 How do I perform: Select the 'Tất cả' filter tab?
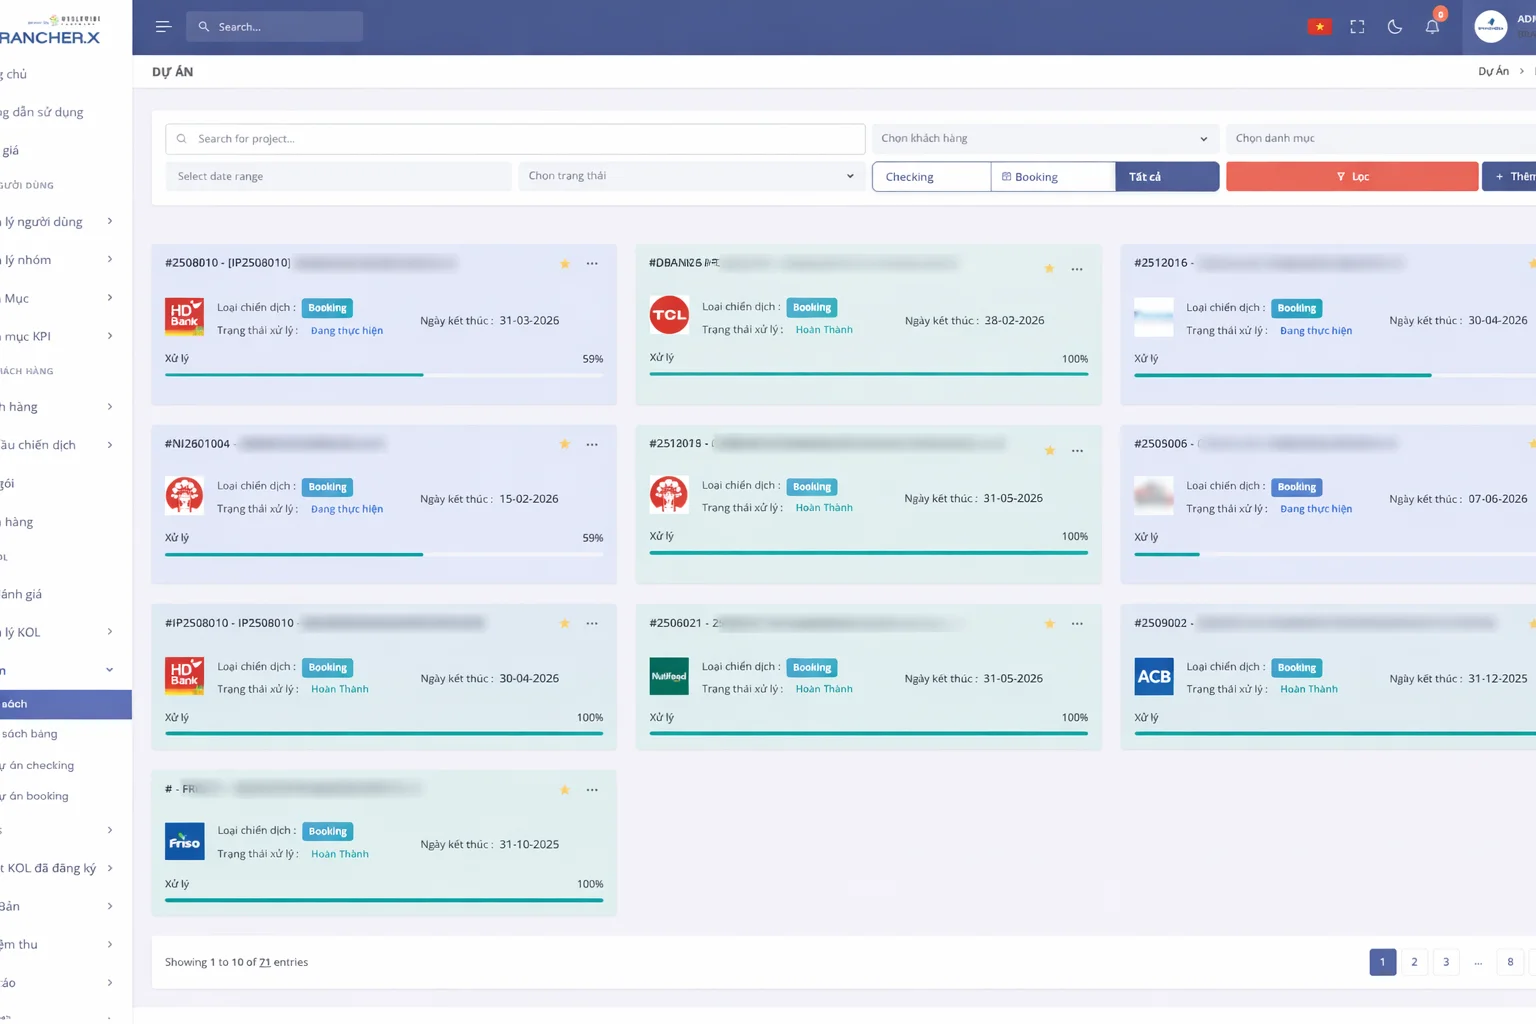(x=1166, y=177)
